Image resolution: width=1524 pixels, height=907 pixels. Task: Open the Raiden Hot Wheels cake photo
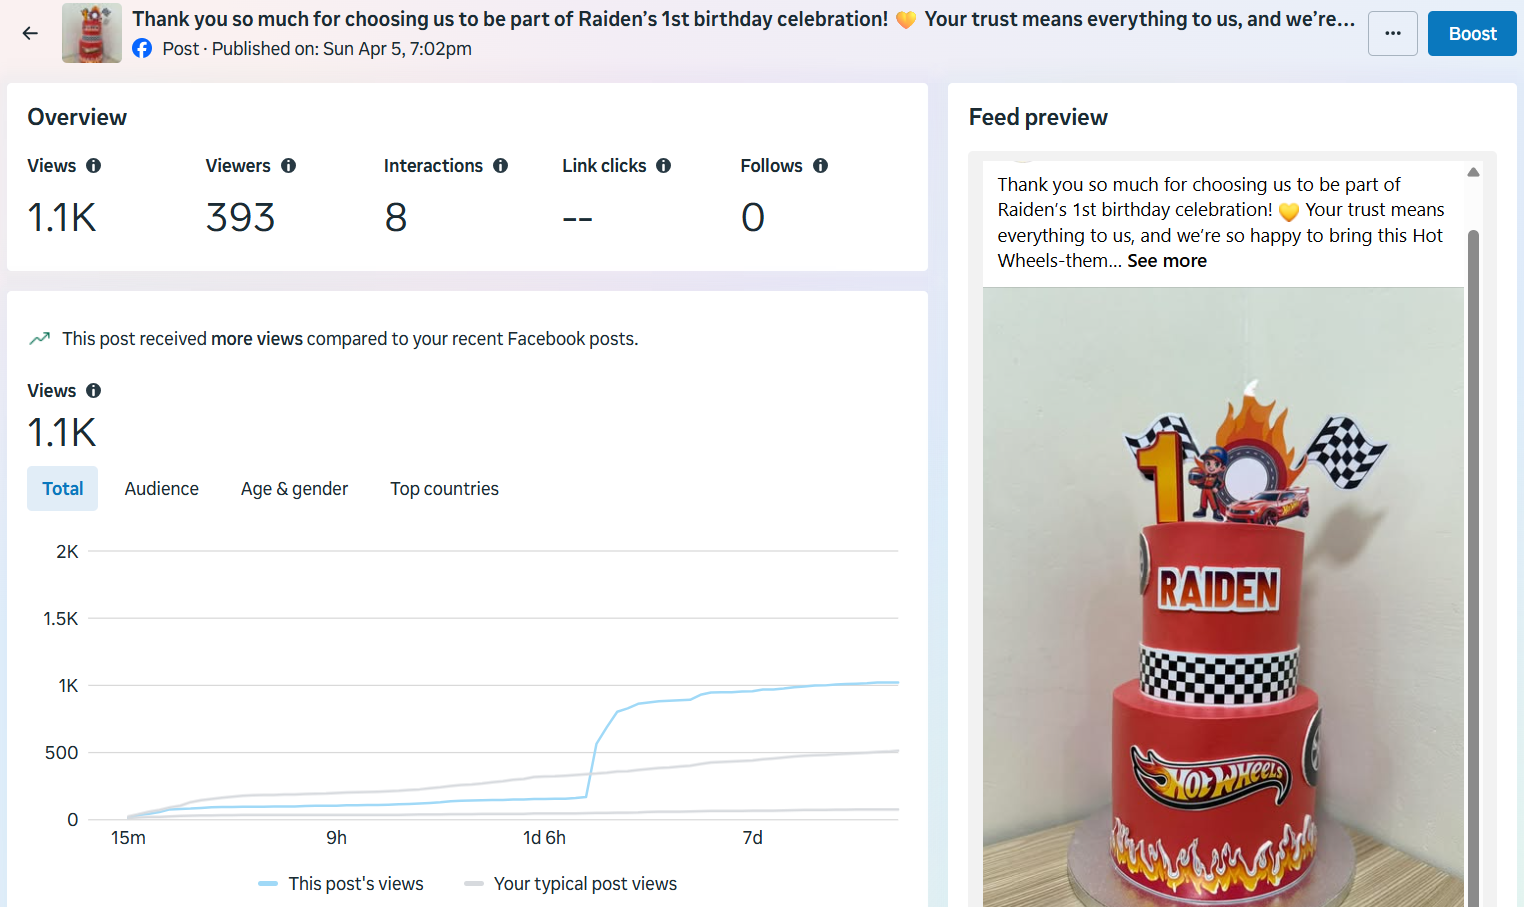tap(1223, 597)
